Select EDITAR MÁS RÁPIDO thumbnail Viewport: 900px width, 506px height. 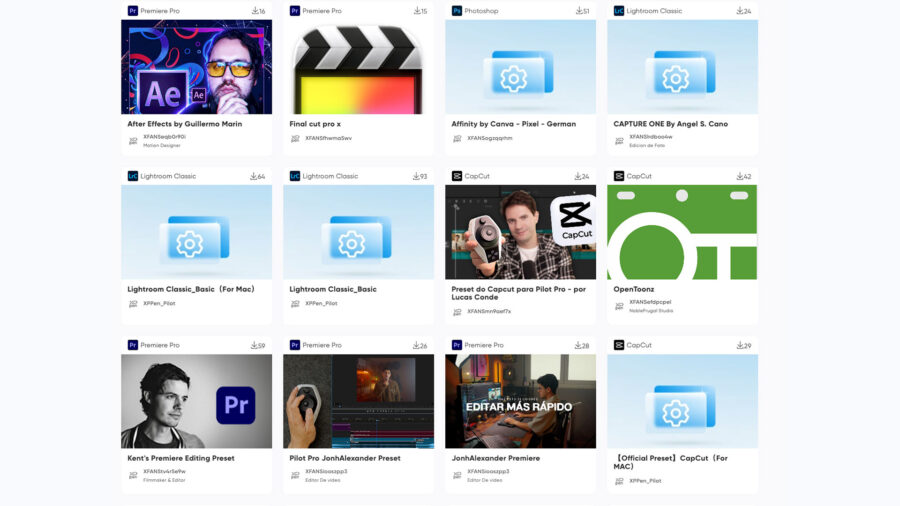click(521, 401)
